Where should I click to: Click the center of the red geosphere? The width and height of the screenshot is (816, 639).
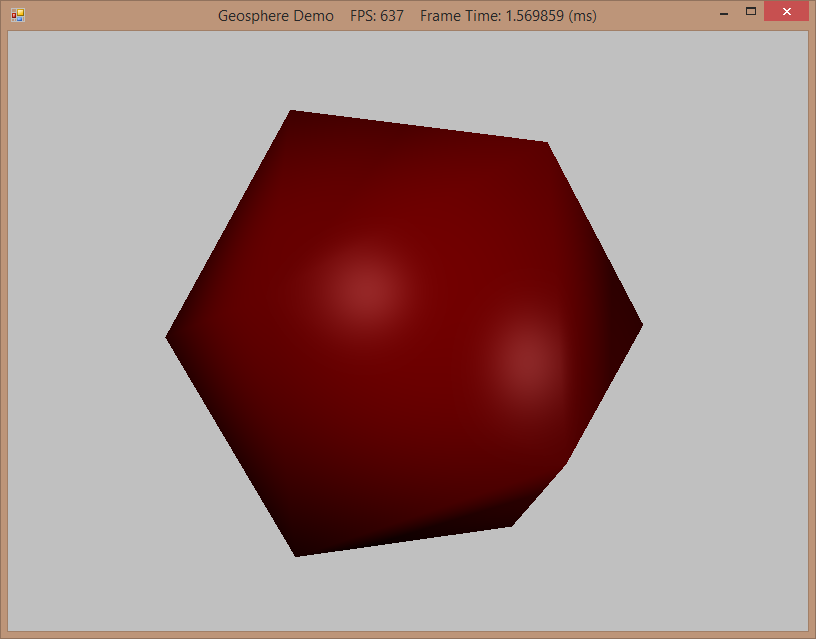tap(404, 333)
